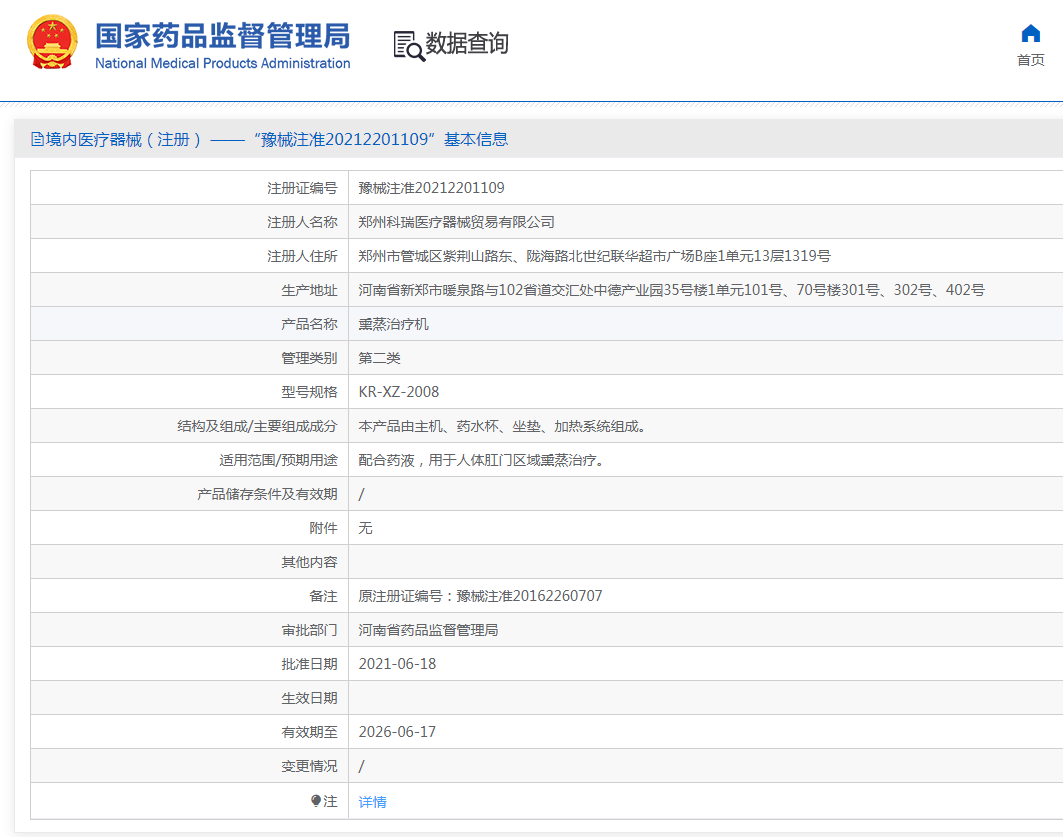Select remark 原注册证编号：豫械注准20162260707

click(x=480, y=596)
